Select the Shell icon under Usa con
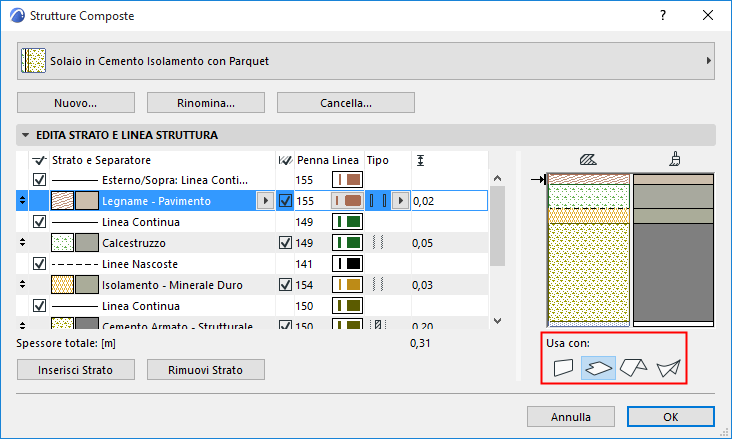This screenshot has width=732, height=439. [669, 368]
